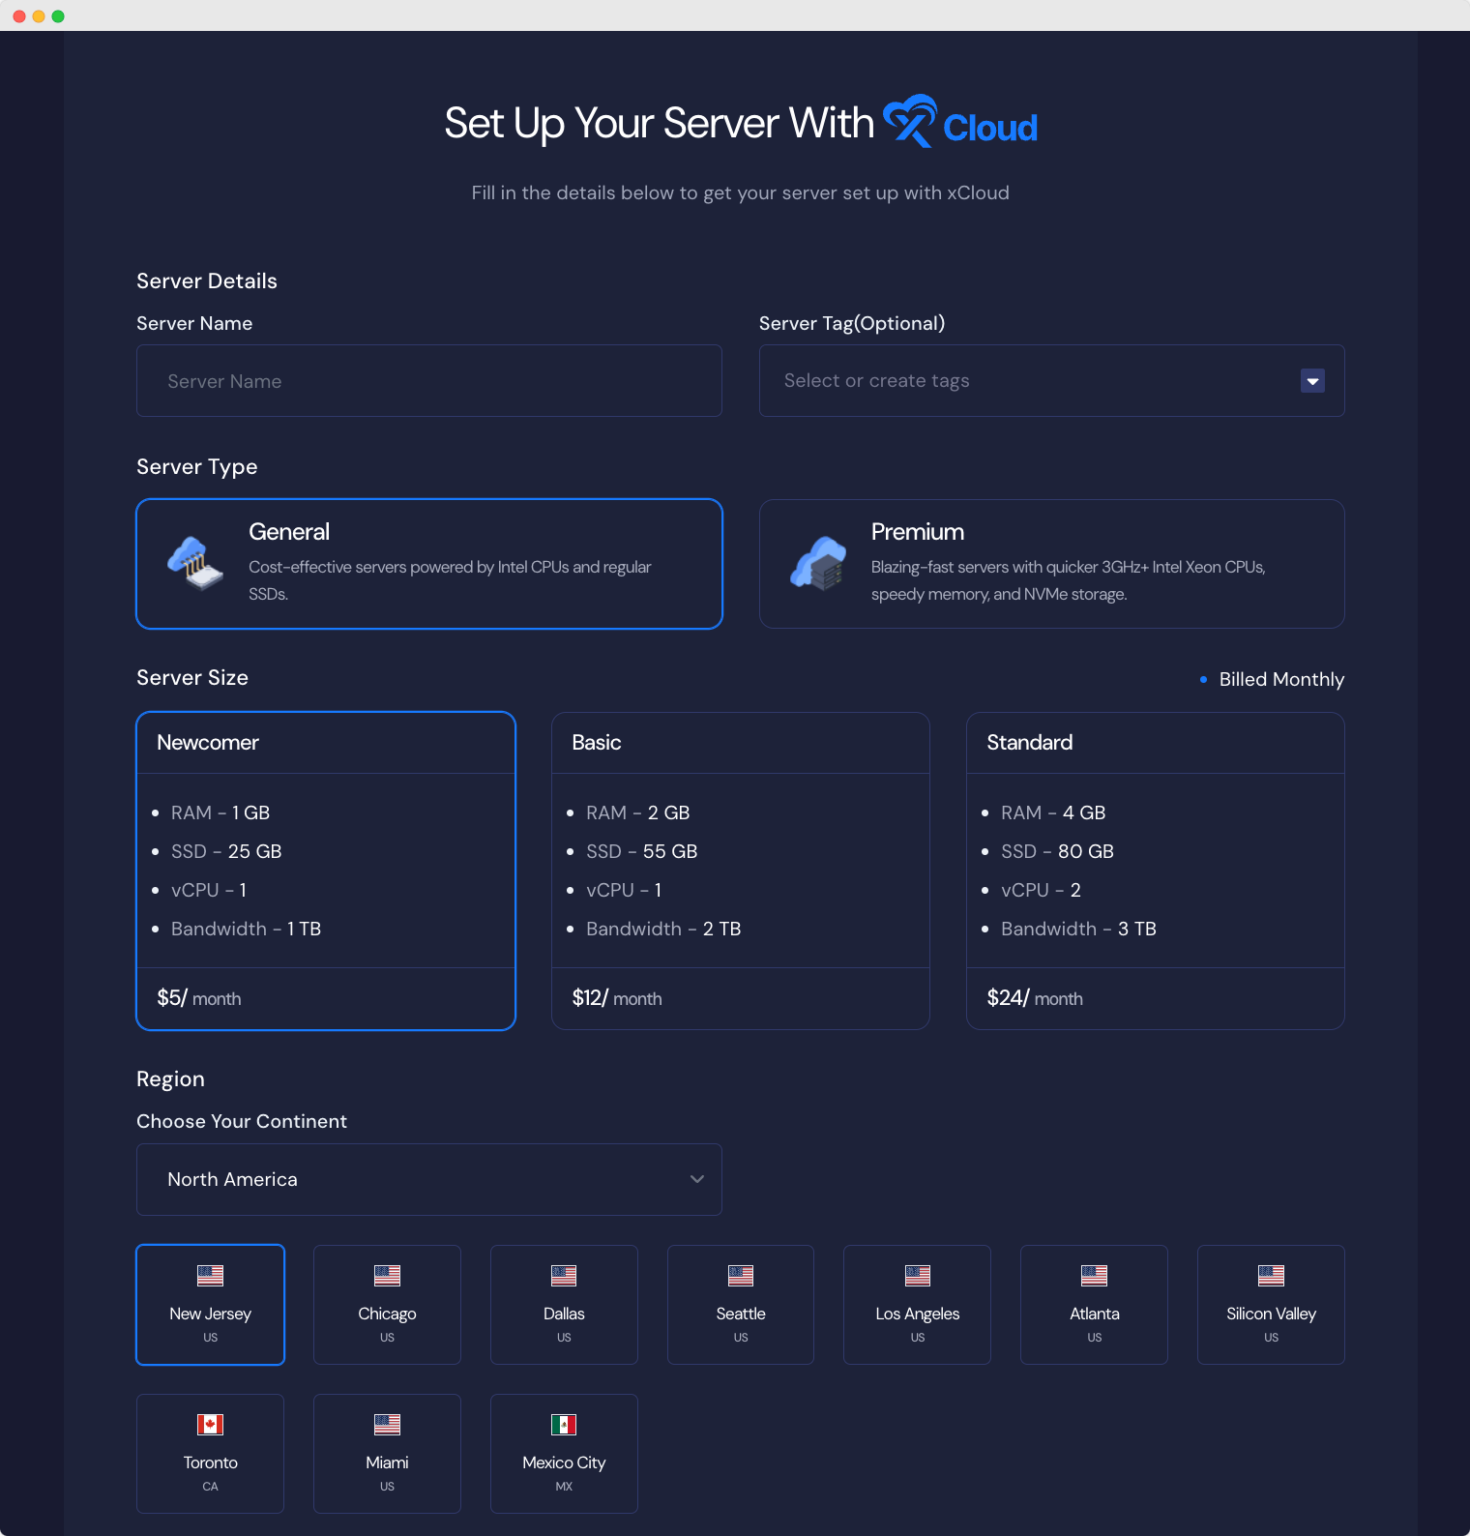Click the General server hardware icon
This screenshot has height=1536, width=1470.
pos(196,562)
